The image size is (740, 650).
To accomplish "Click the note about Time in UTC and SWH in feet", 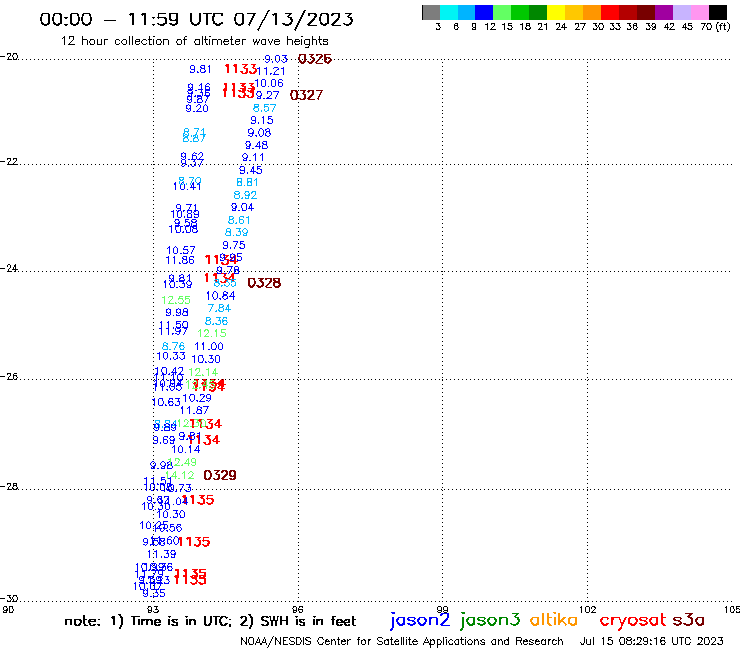I will tap(210, 621).
